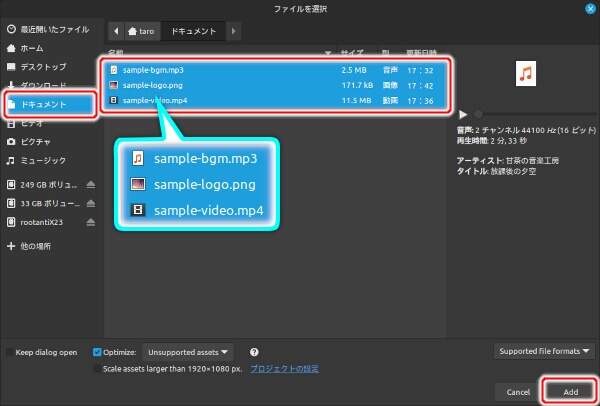Play the audio preview
This screenshot has width=600, height=406.
click(x=463, y=114)
